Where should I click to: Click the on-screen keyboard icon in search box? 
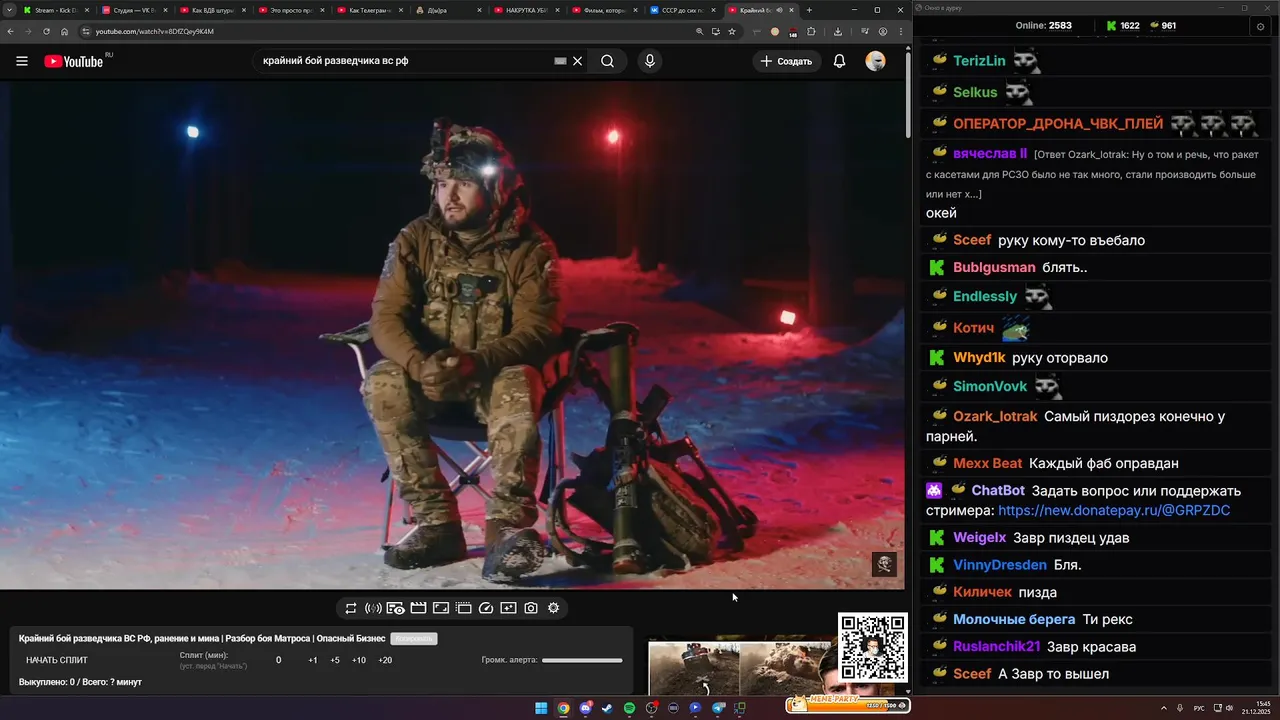561,61
